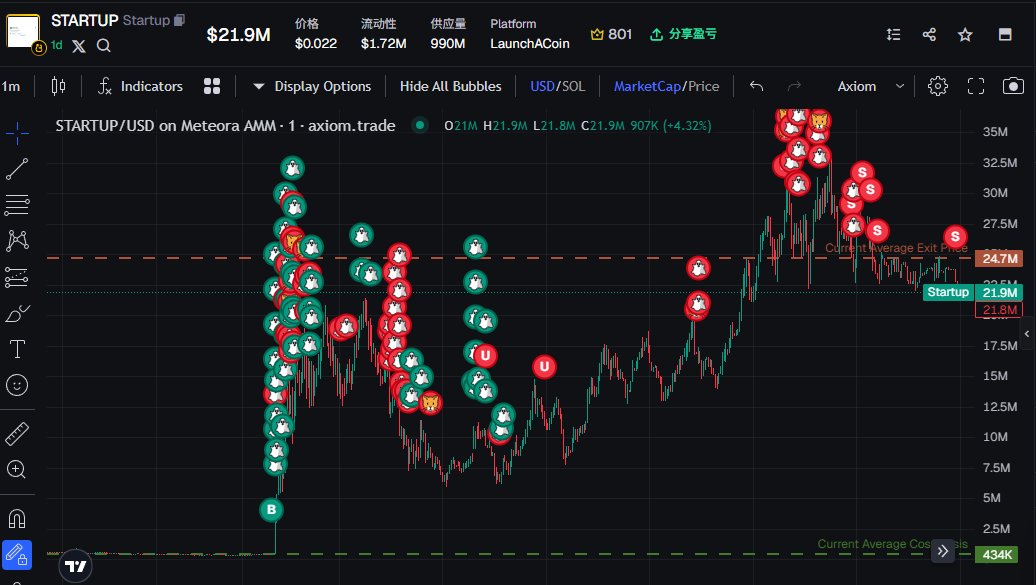The image size is (1036, 585).
Task: Open the Fibonacci retracement tool
Action: [17, 205]
